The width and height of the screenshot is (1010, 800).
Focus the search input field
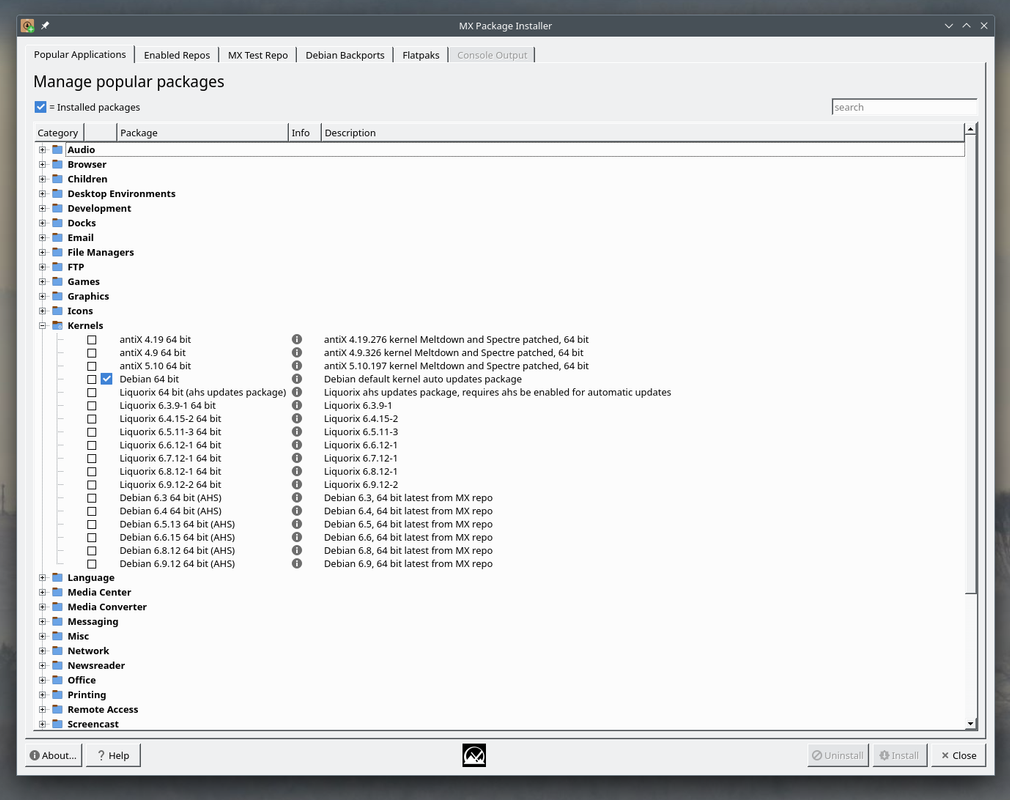pos(904,107)
